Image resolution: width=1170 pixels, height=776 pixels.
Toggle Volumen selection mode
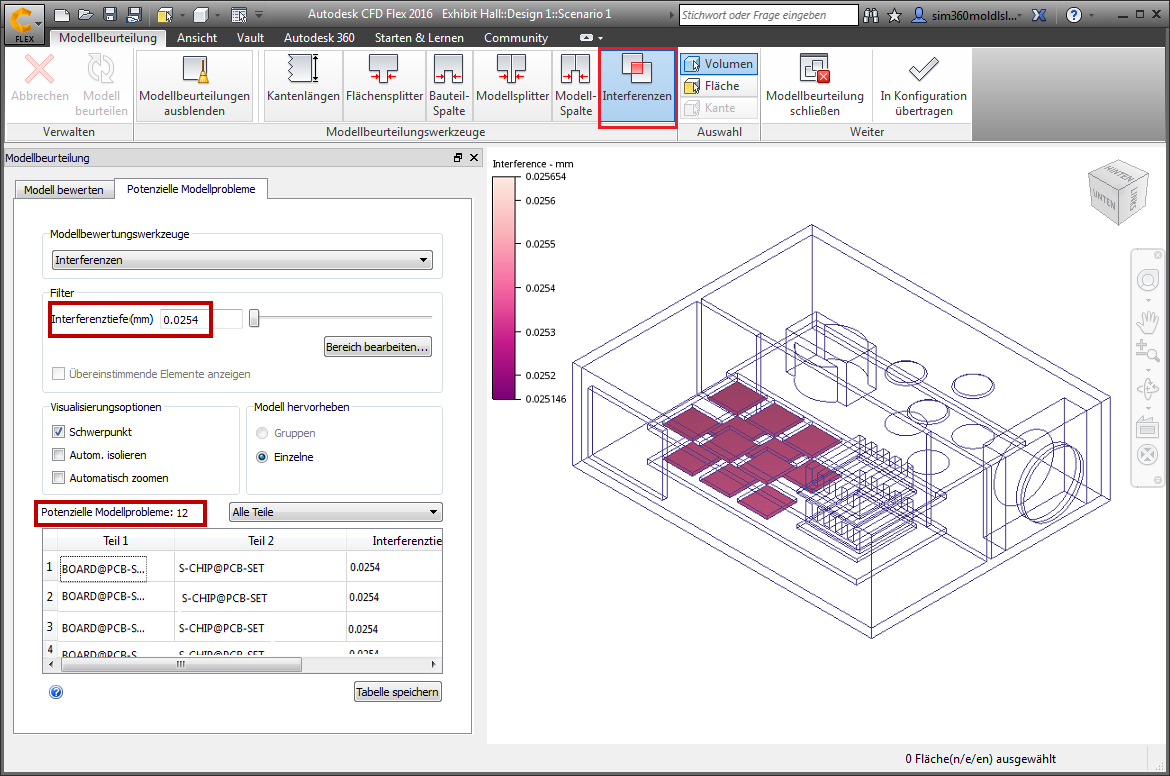719,63
